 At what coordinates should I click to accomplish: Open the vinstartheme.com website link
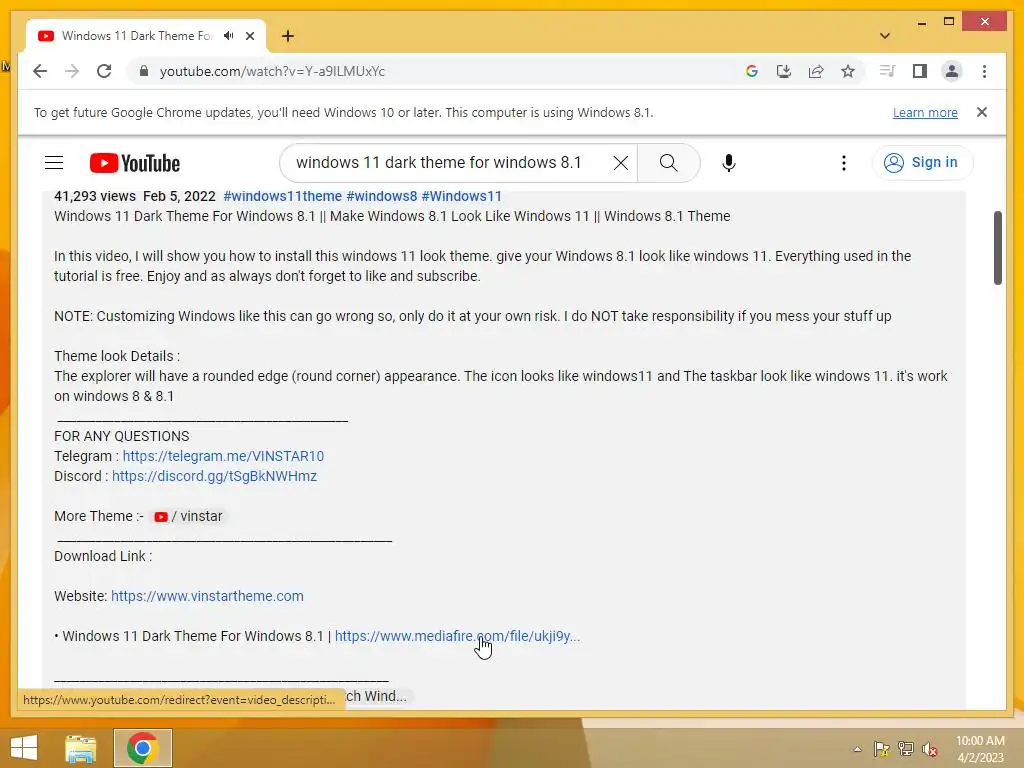tap(207, 596)
